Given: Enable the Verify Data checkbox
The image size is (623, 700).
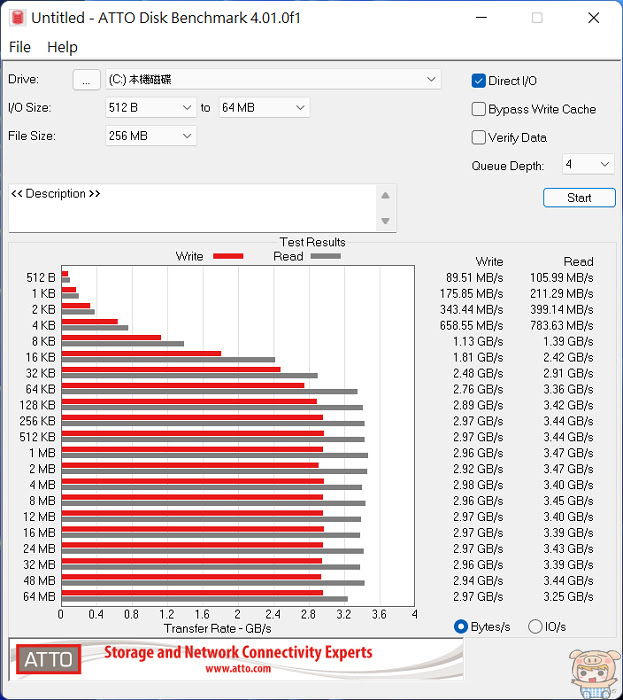Looking at the screenshot, I should [478, 137].
